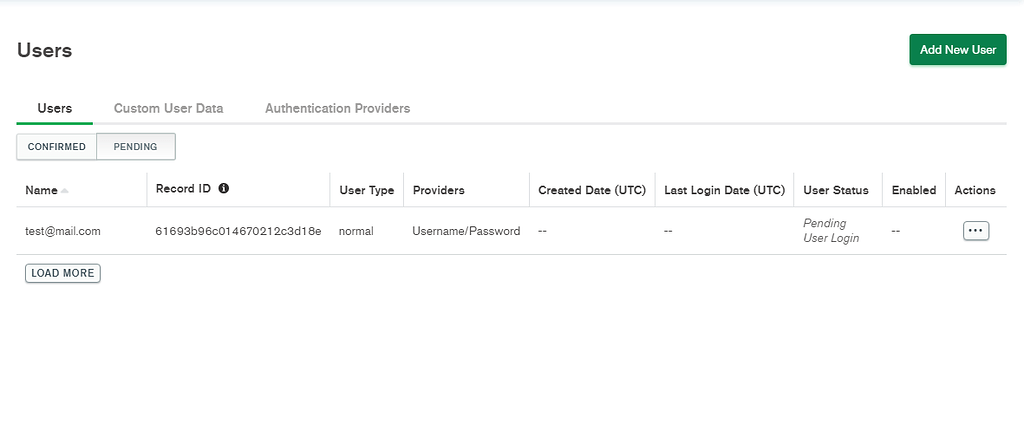Click the LOAD MORE button
The image size is (1024, 424).
coord(63,273)
